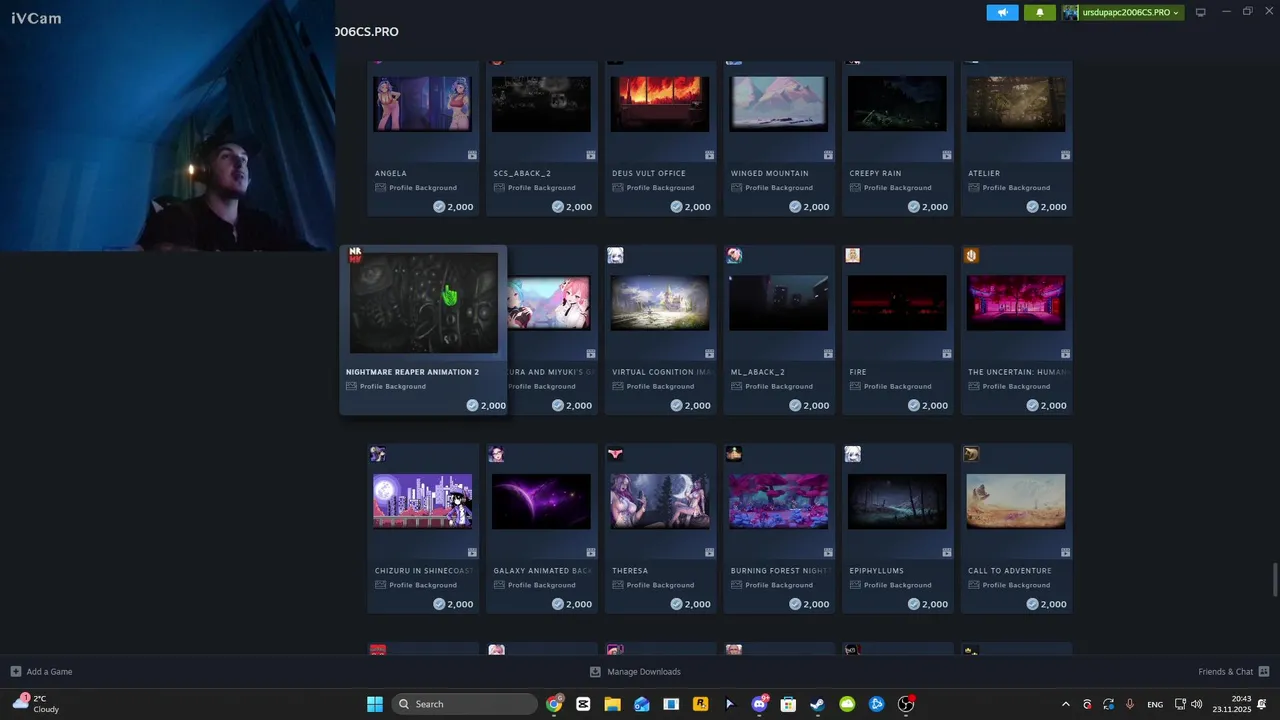Select the DEUS VULT OFFICE thumbnail
Image resolution: width=1280 pixels, height=720 pixels.
(x=660, y=104)
